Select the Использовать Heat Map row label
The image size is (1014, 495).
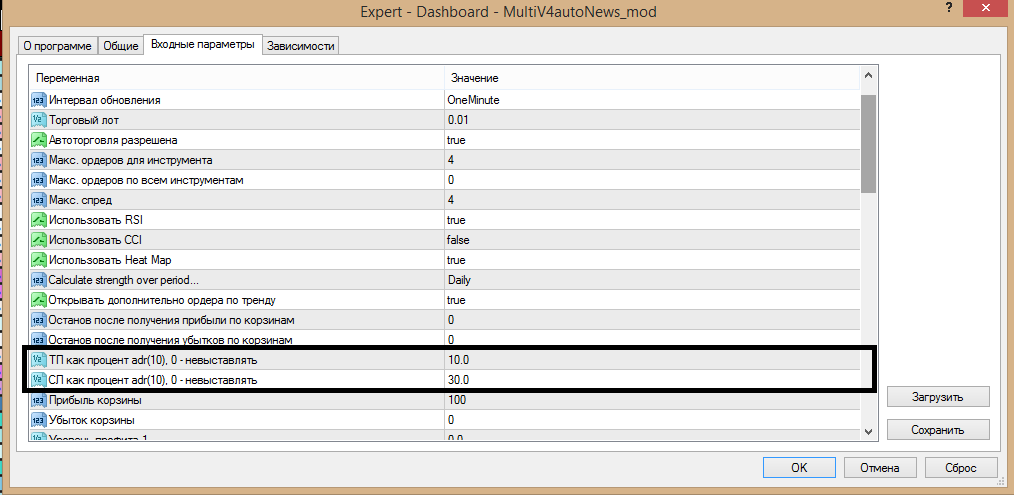pos(111,260)
